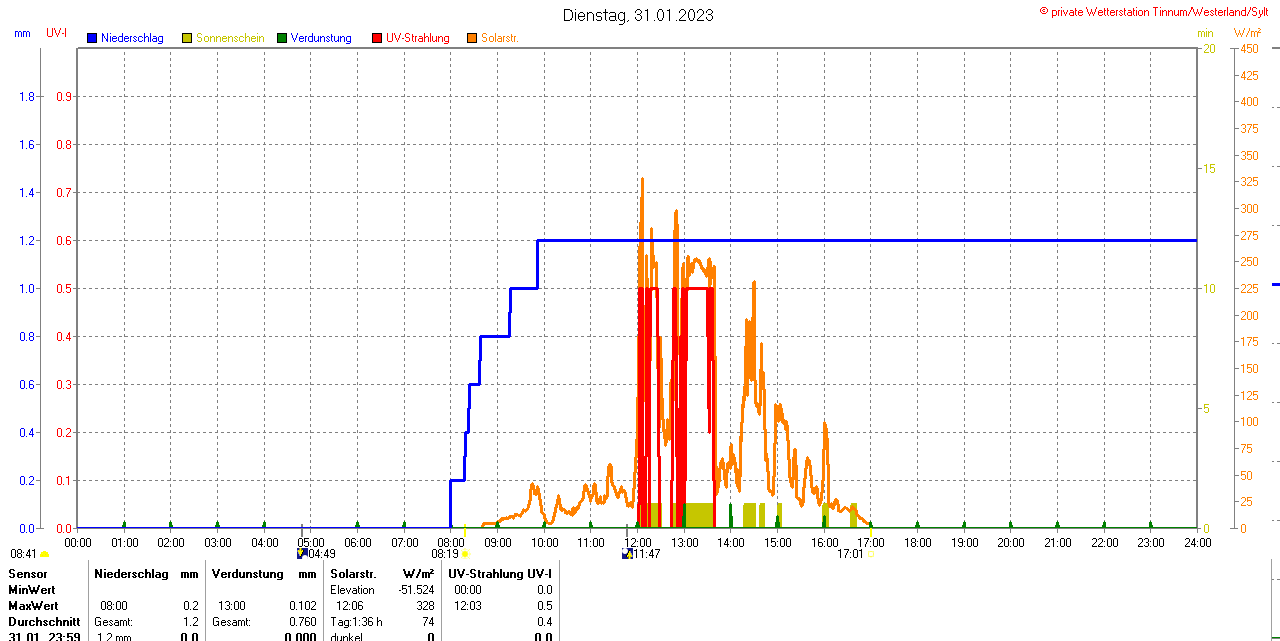Click the sun icon beside 08:19
The height and width of the screenshot is (641, 1280).
pyautogui.click(x=465, y=554)
